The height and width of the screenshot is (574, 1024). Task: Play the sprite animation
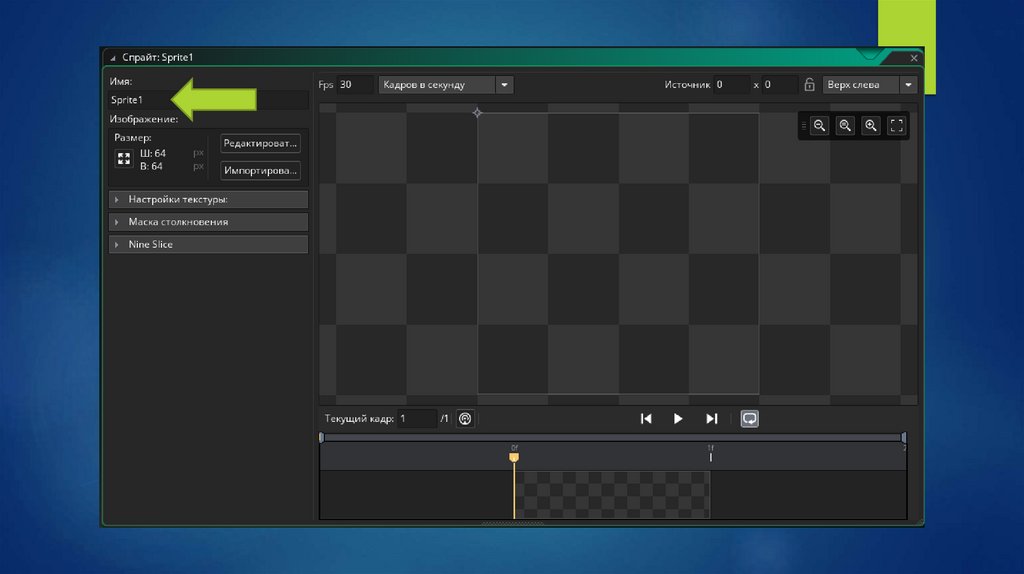click(x=678, y=419)
